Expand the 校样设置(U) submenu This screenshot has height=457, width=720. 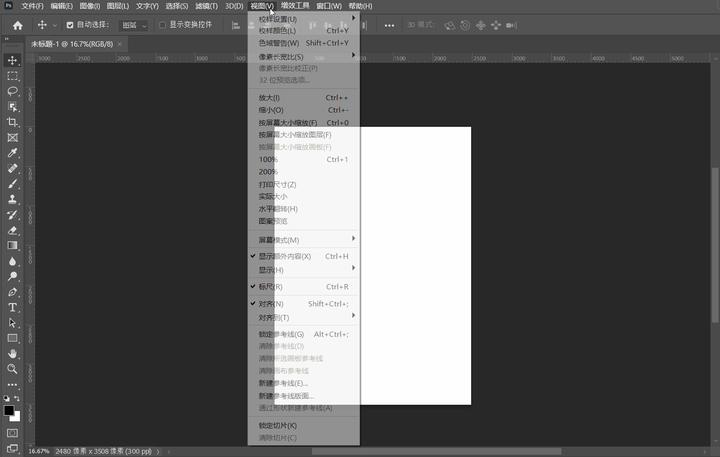tap(304, 19)
